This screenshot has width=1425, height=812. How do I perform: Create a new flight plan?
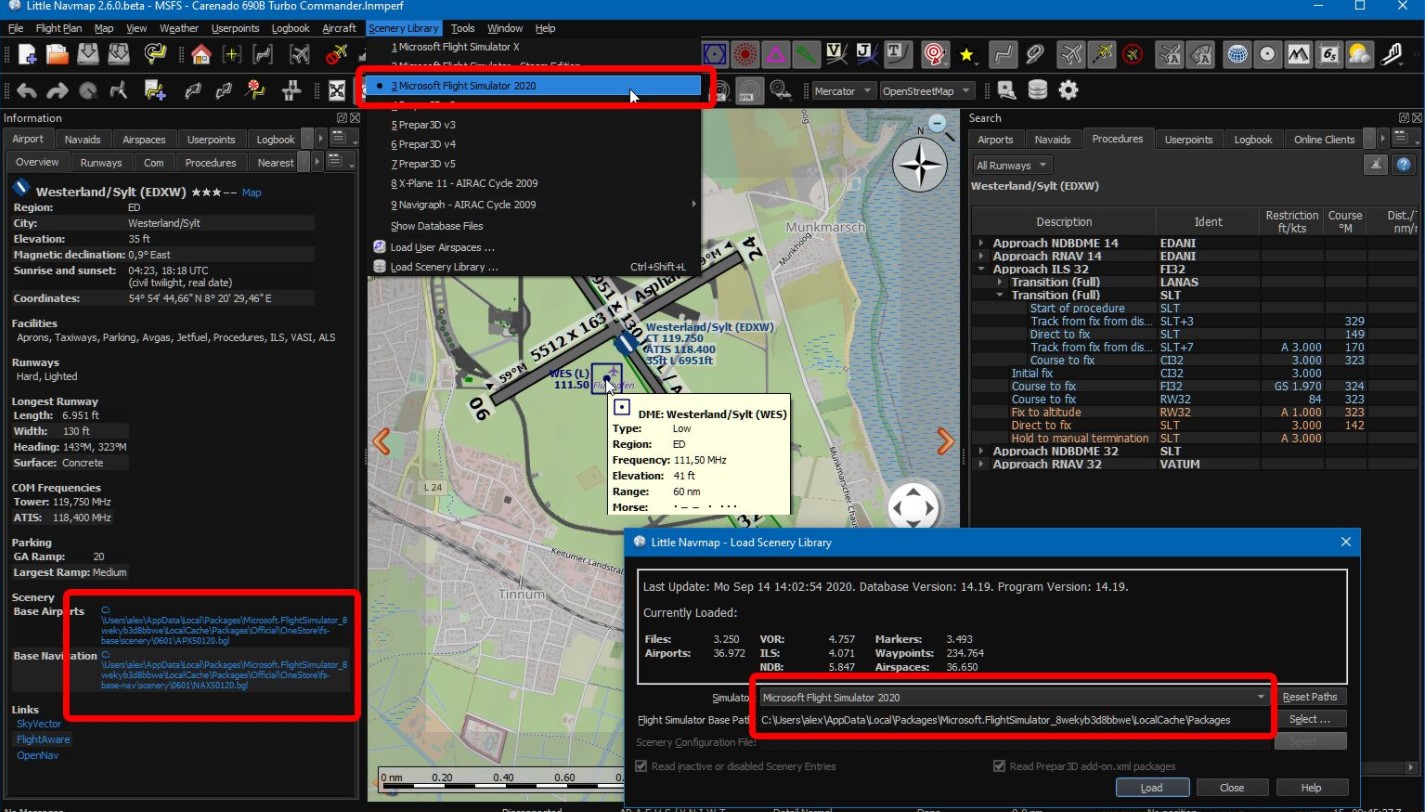click(x=28, y=55)
